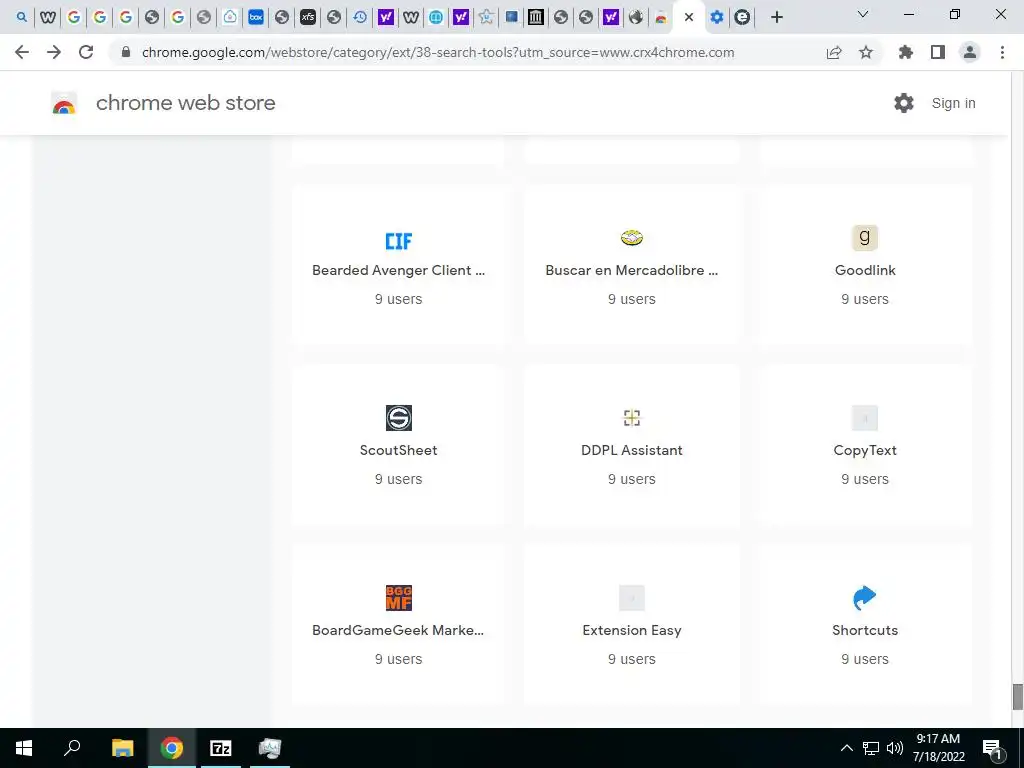Focus the address bar URL
This screenshot has width=1024, height=768.
tap(438, 52)
